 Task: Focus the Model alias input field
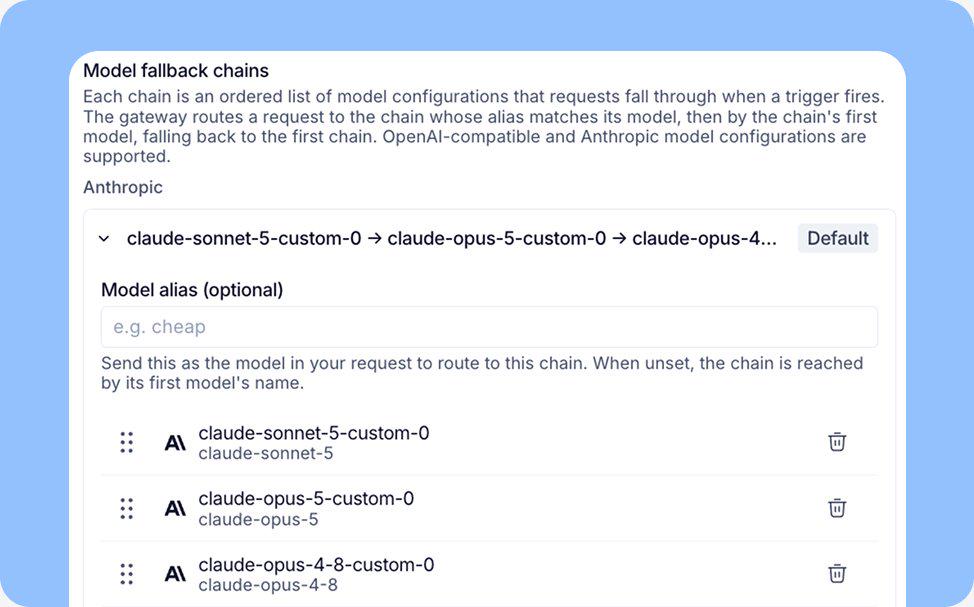(489, 327)
